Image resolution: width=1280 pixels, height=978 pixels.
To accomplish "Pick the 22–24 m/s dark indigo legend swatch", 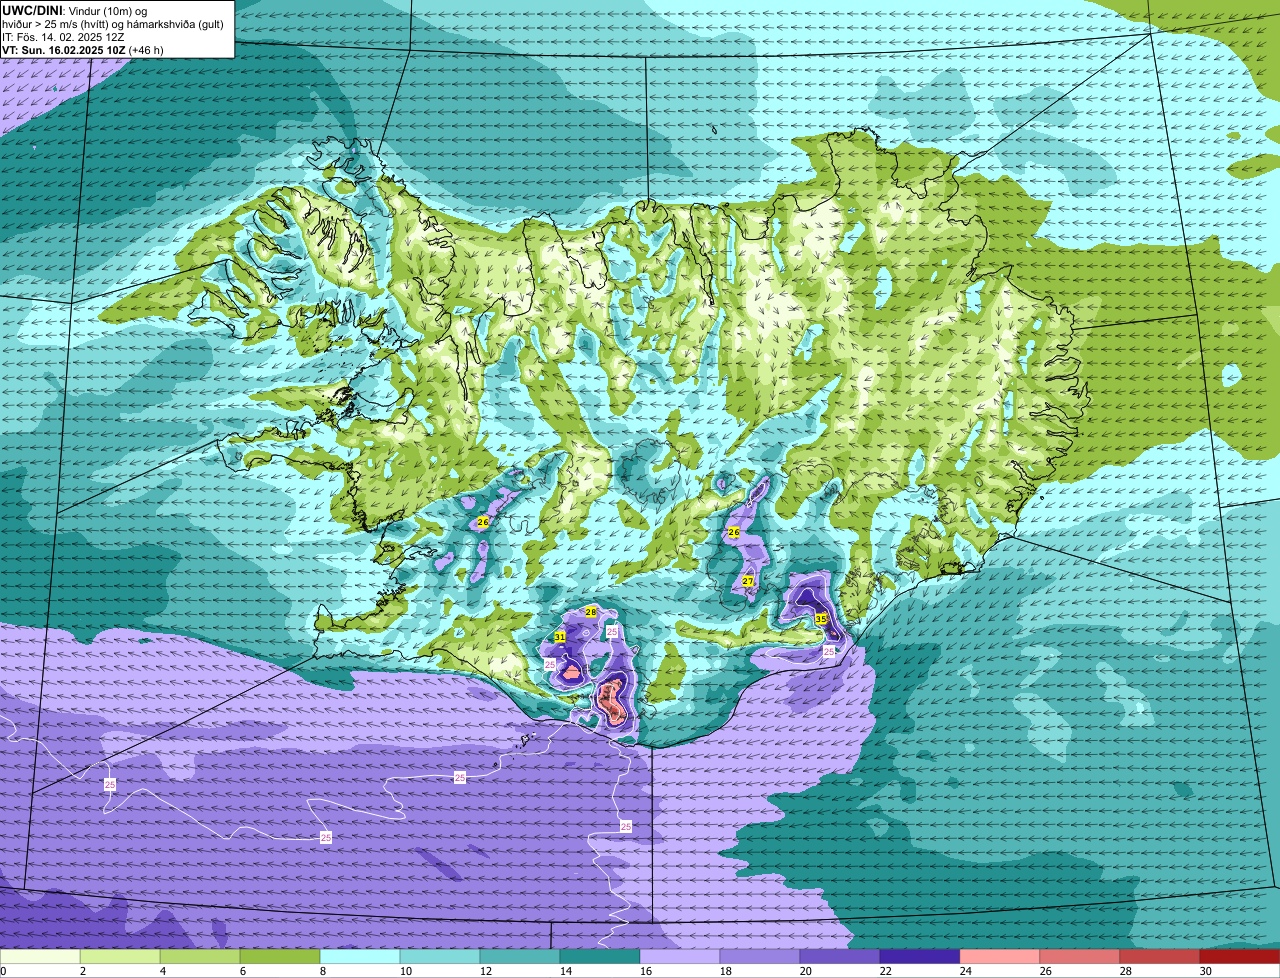I will point(920,956).
